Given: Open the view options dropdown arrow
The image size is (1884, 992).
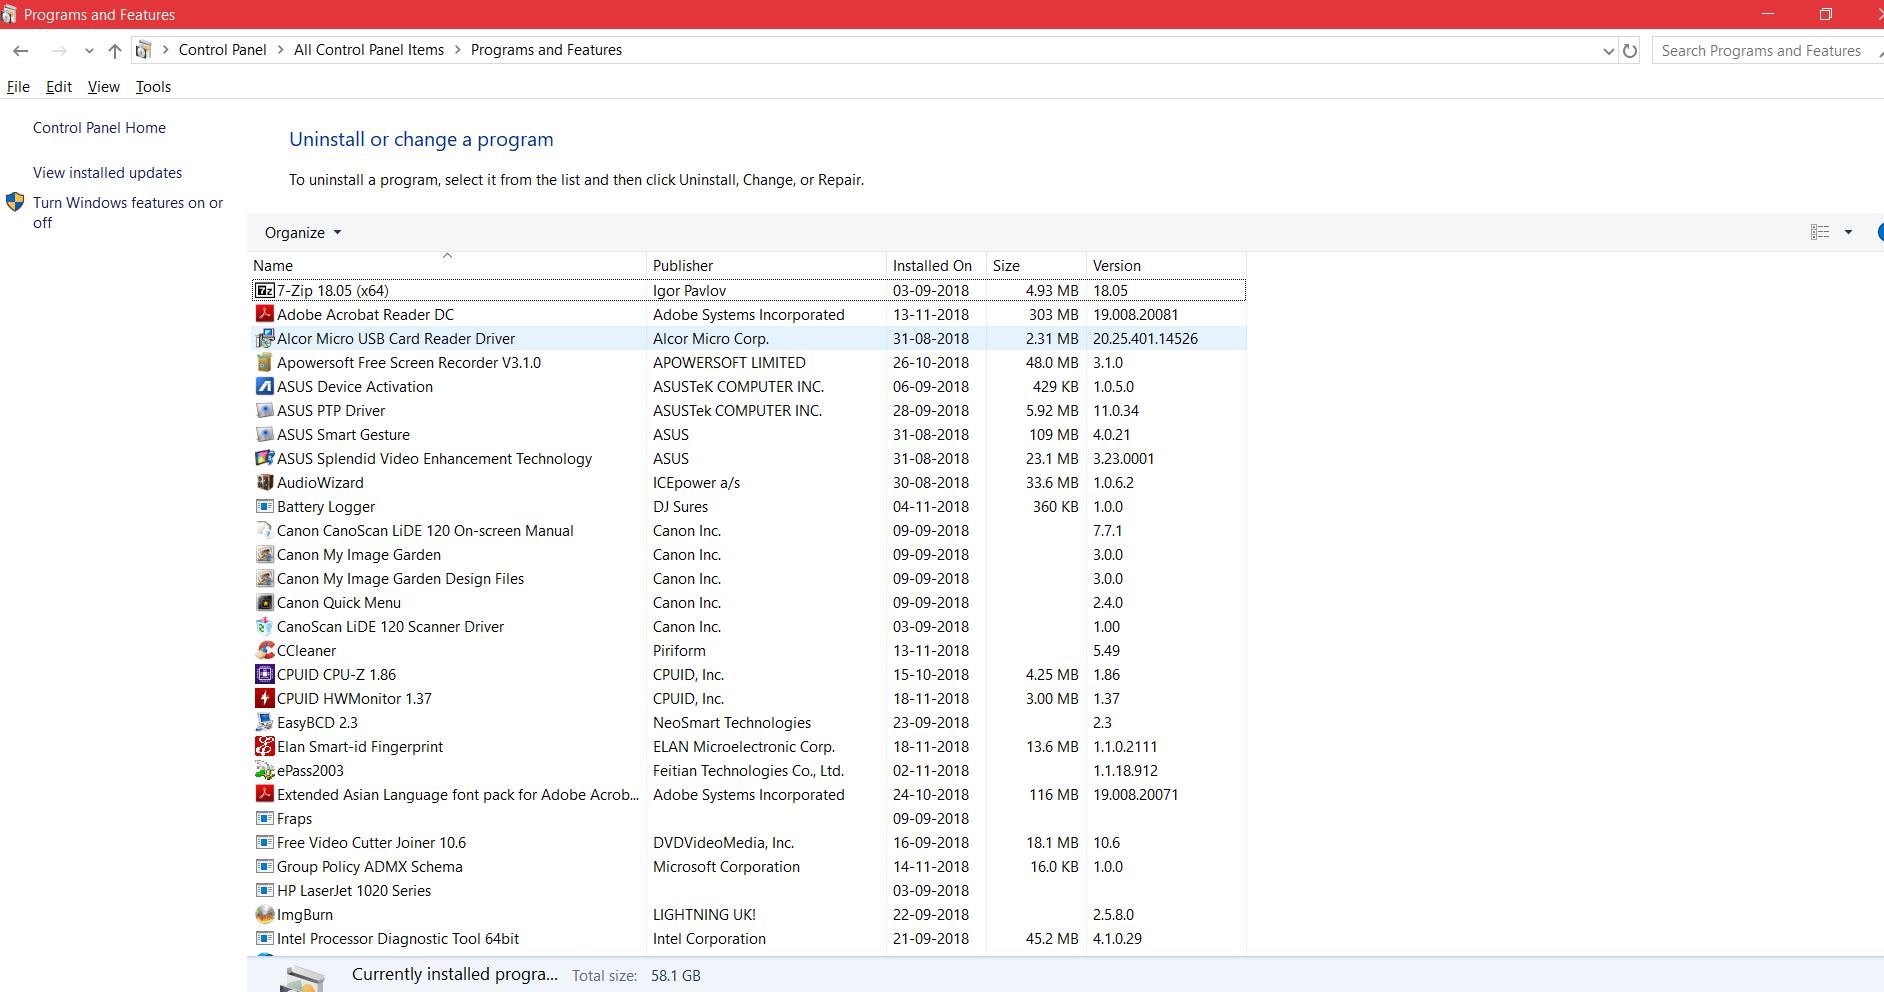Looking at the screenshot, I should click(1848, 232).
